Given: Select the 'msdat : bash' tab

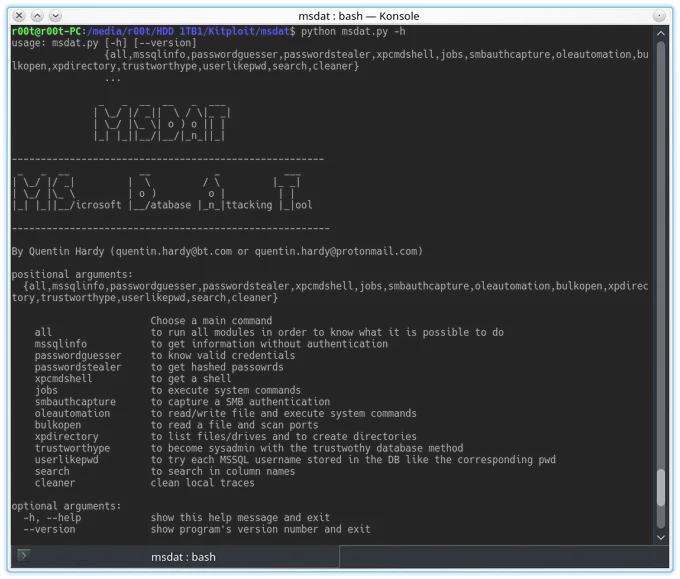Looking at the screenshot, I should click(183, 557).
